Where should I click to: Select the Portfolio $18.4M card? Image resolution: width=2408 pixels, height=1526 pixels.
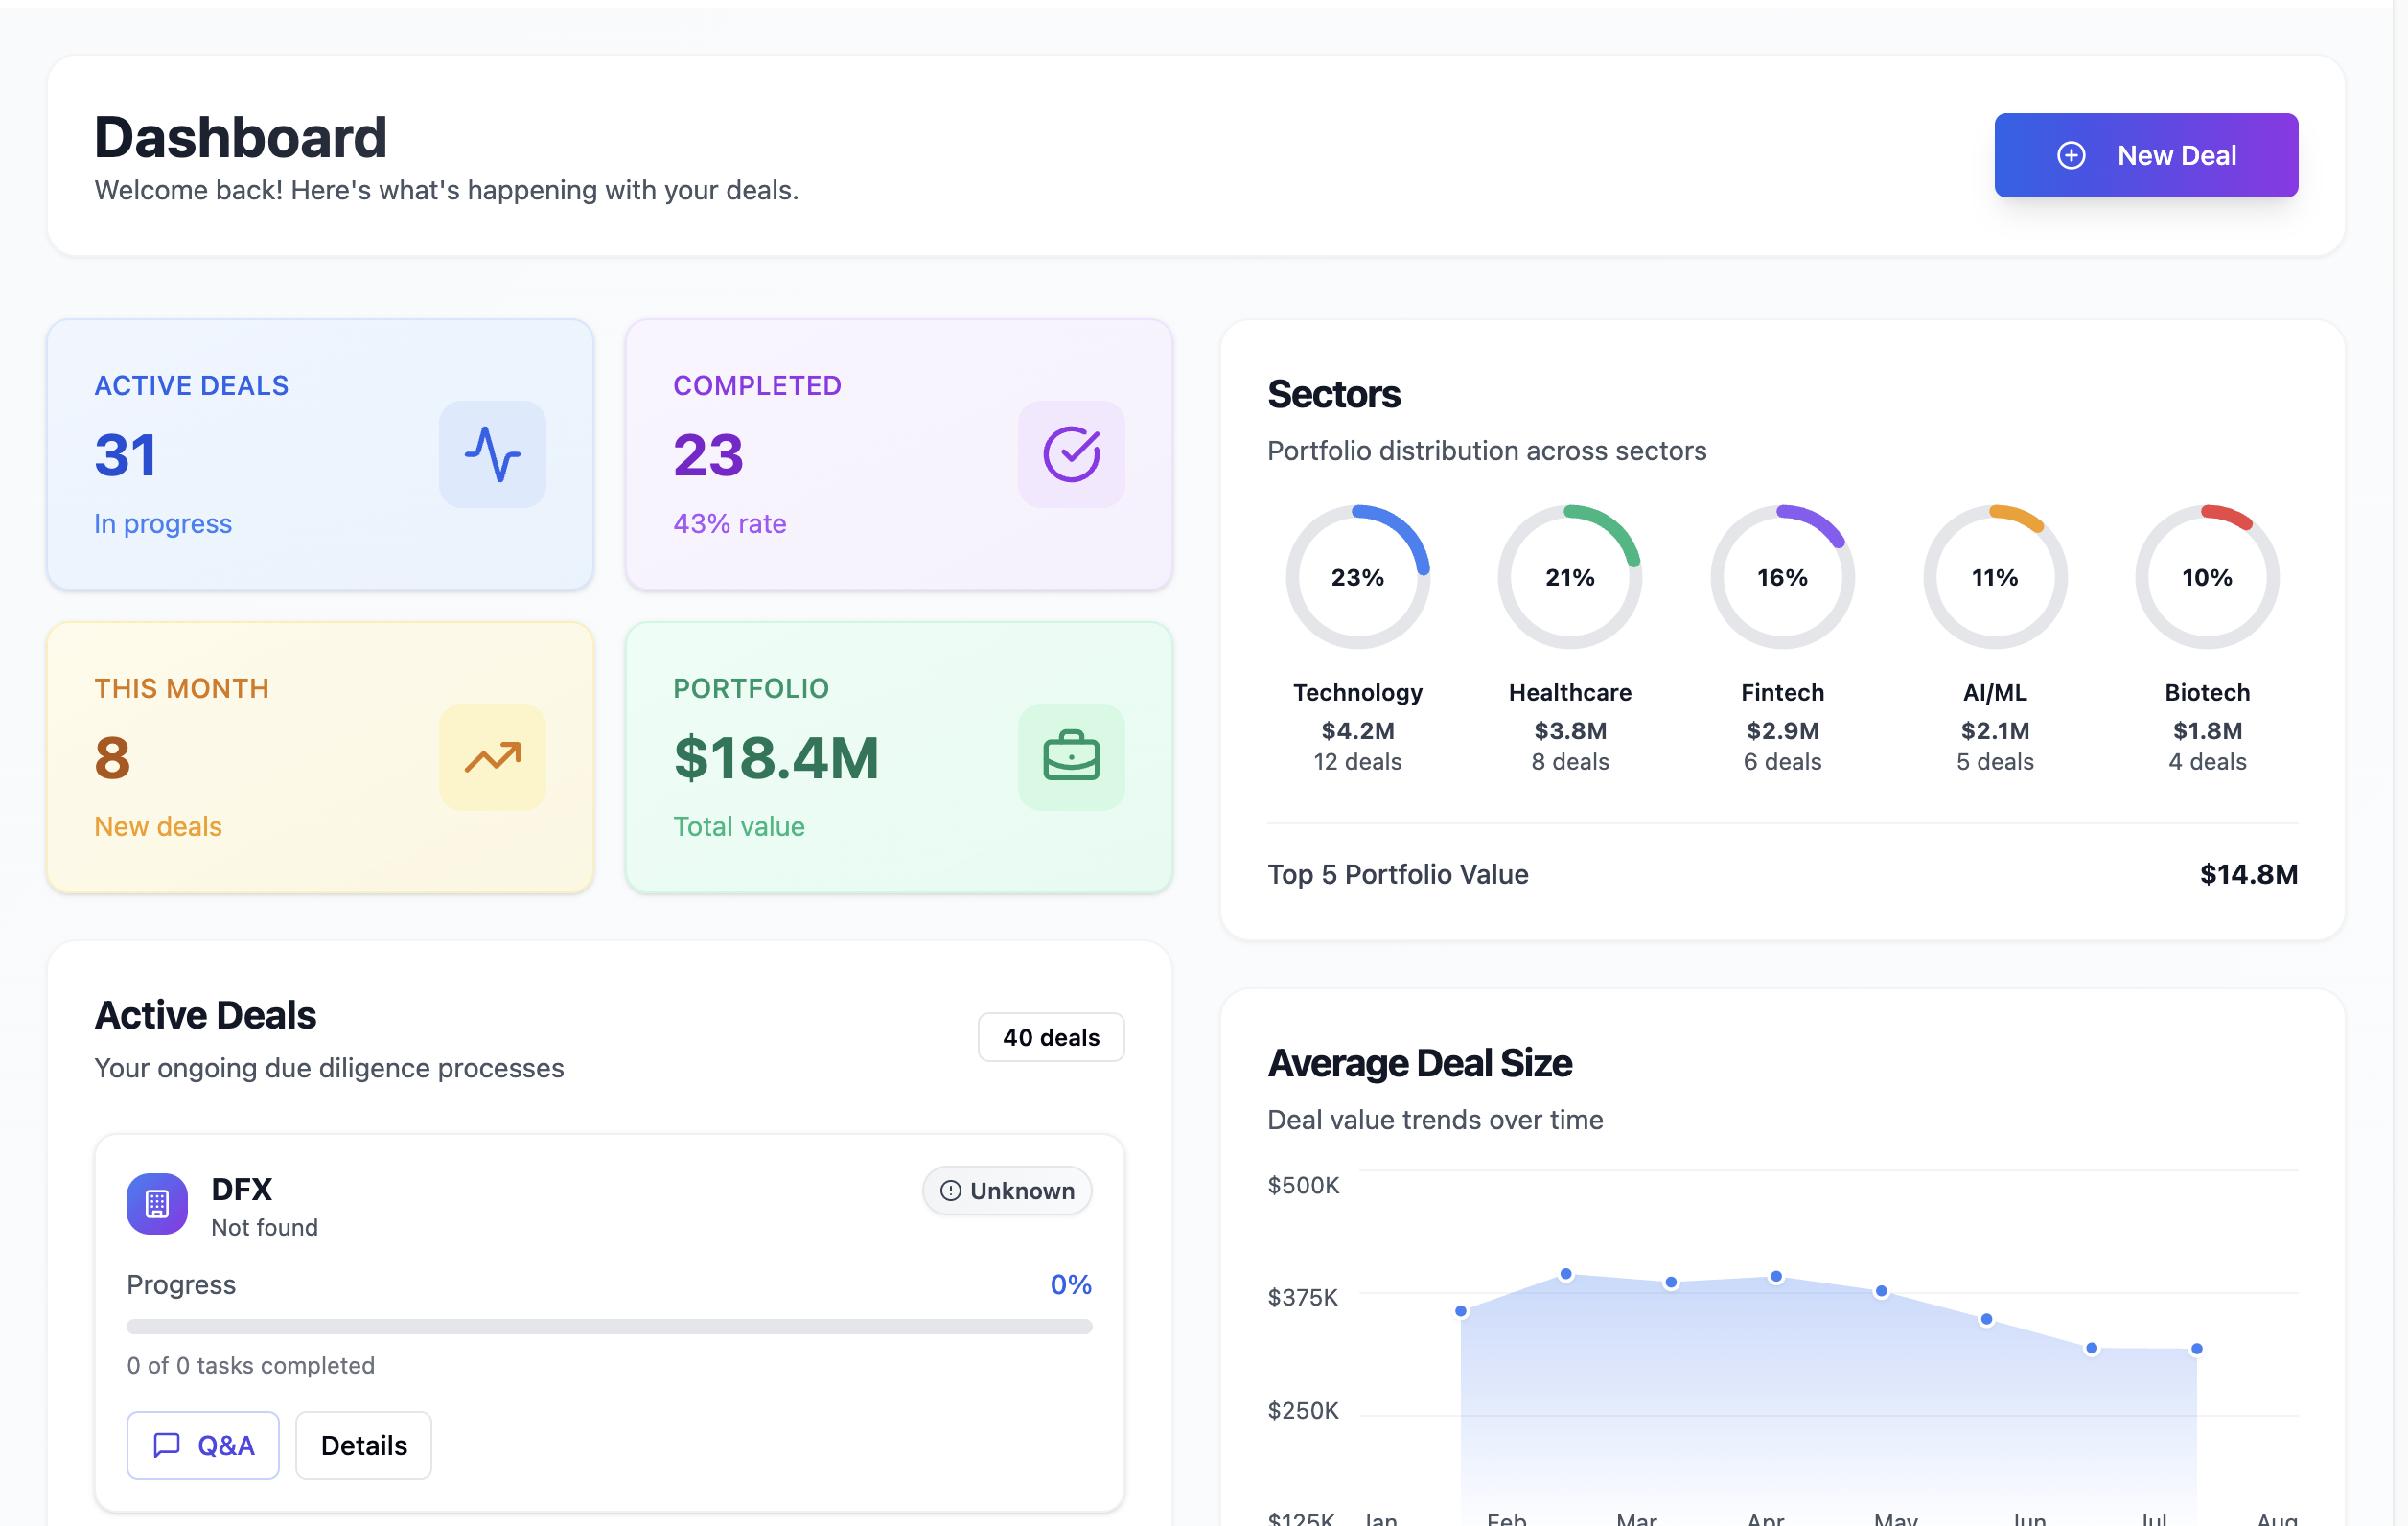[898, 757]
